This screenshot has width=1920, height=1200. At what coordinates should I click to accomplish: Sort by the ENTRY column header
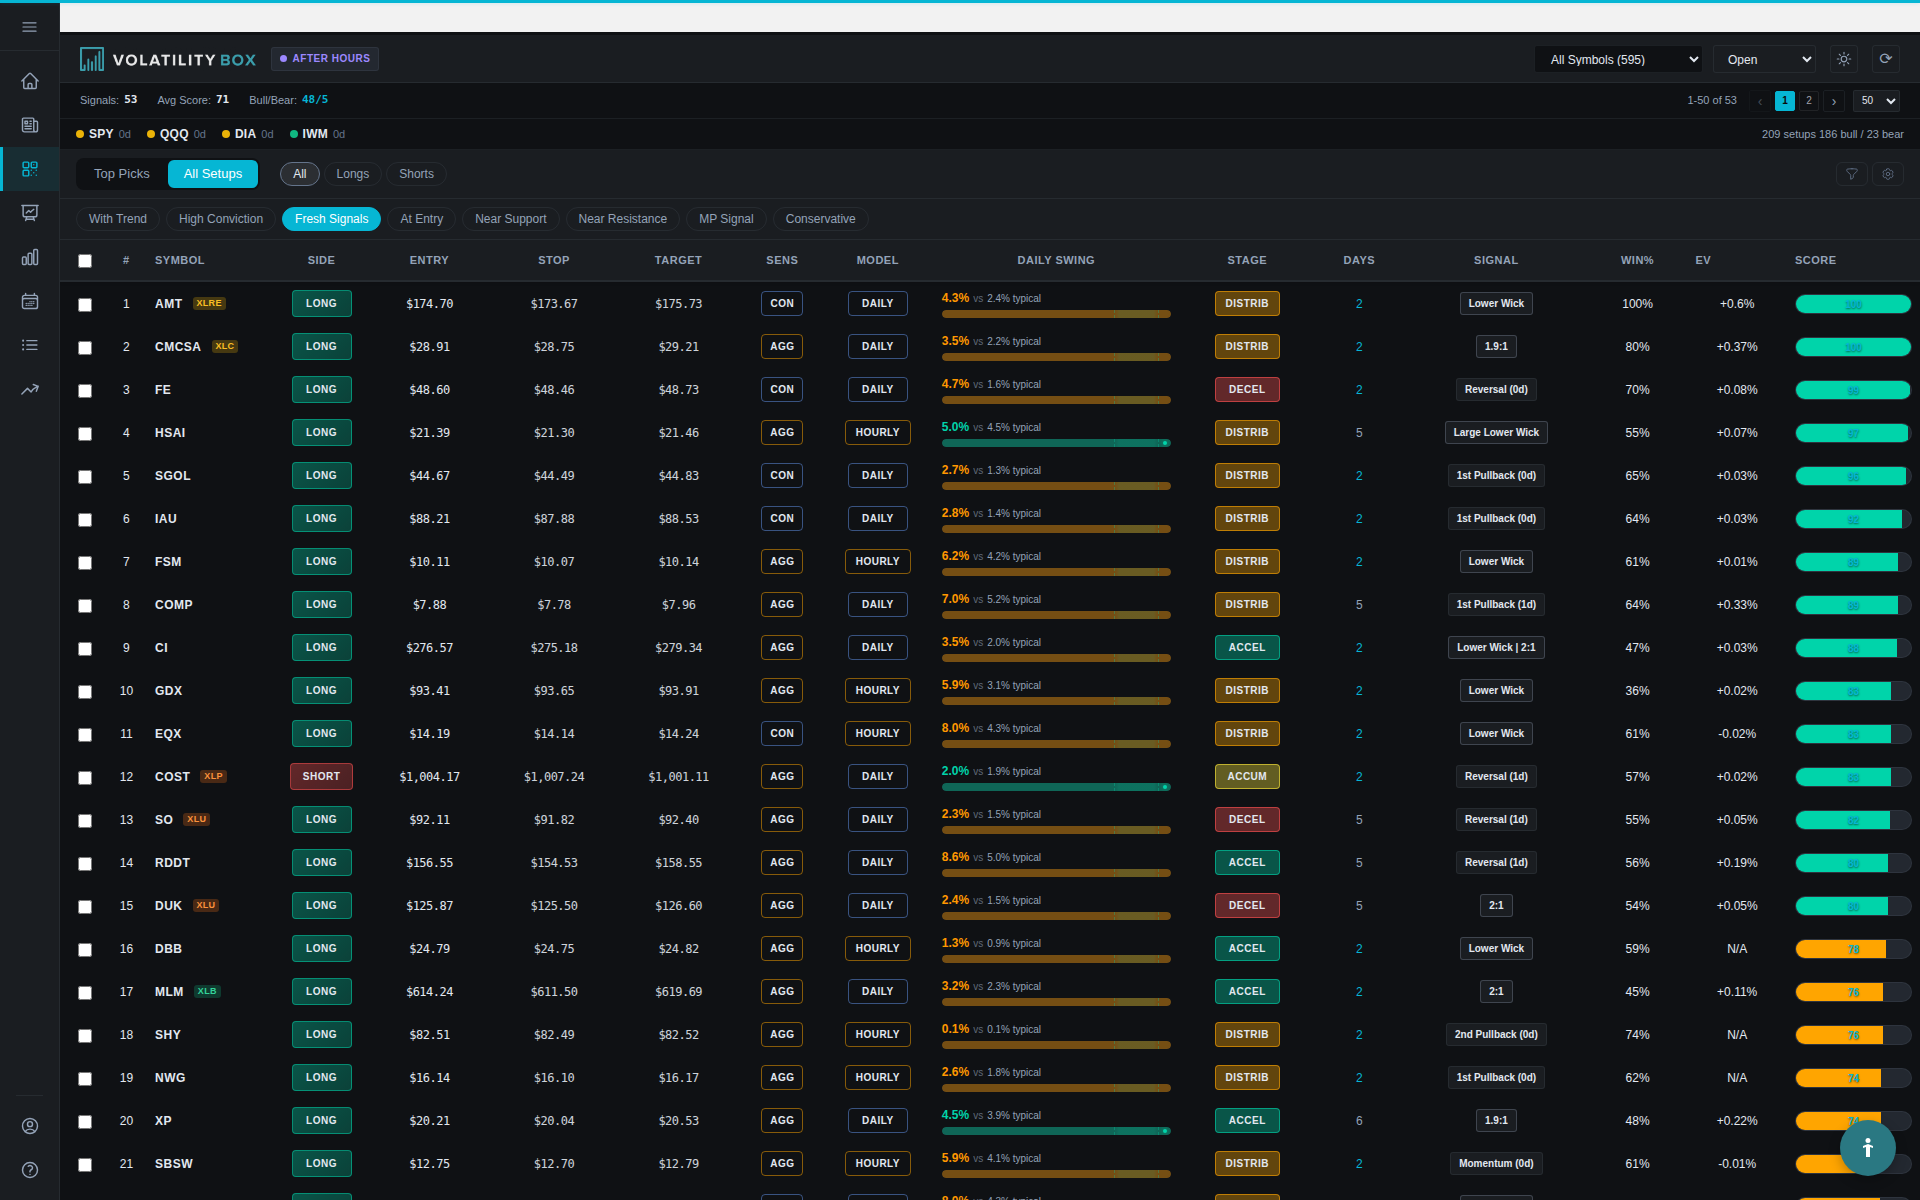click(x=429, y=260)
